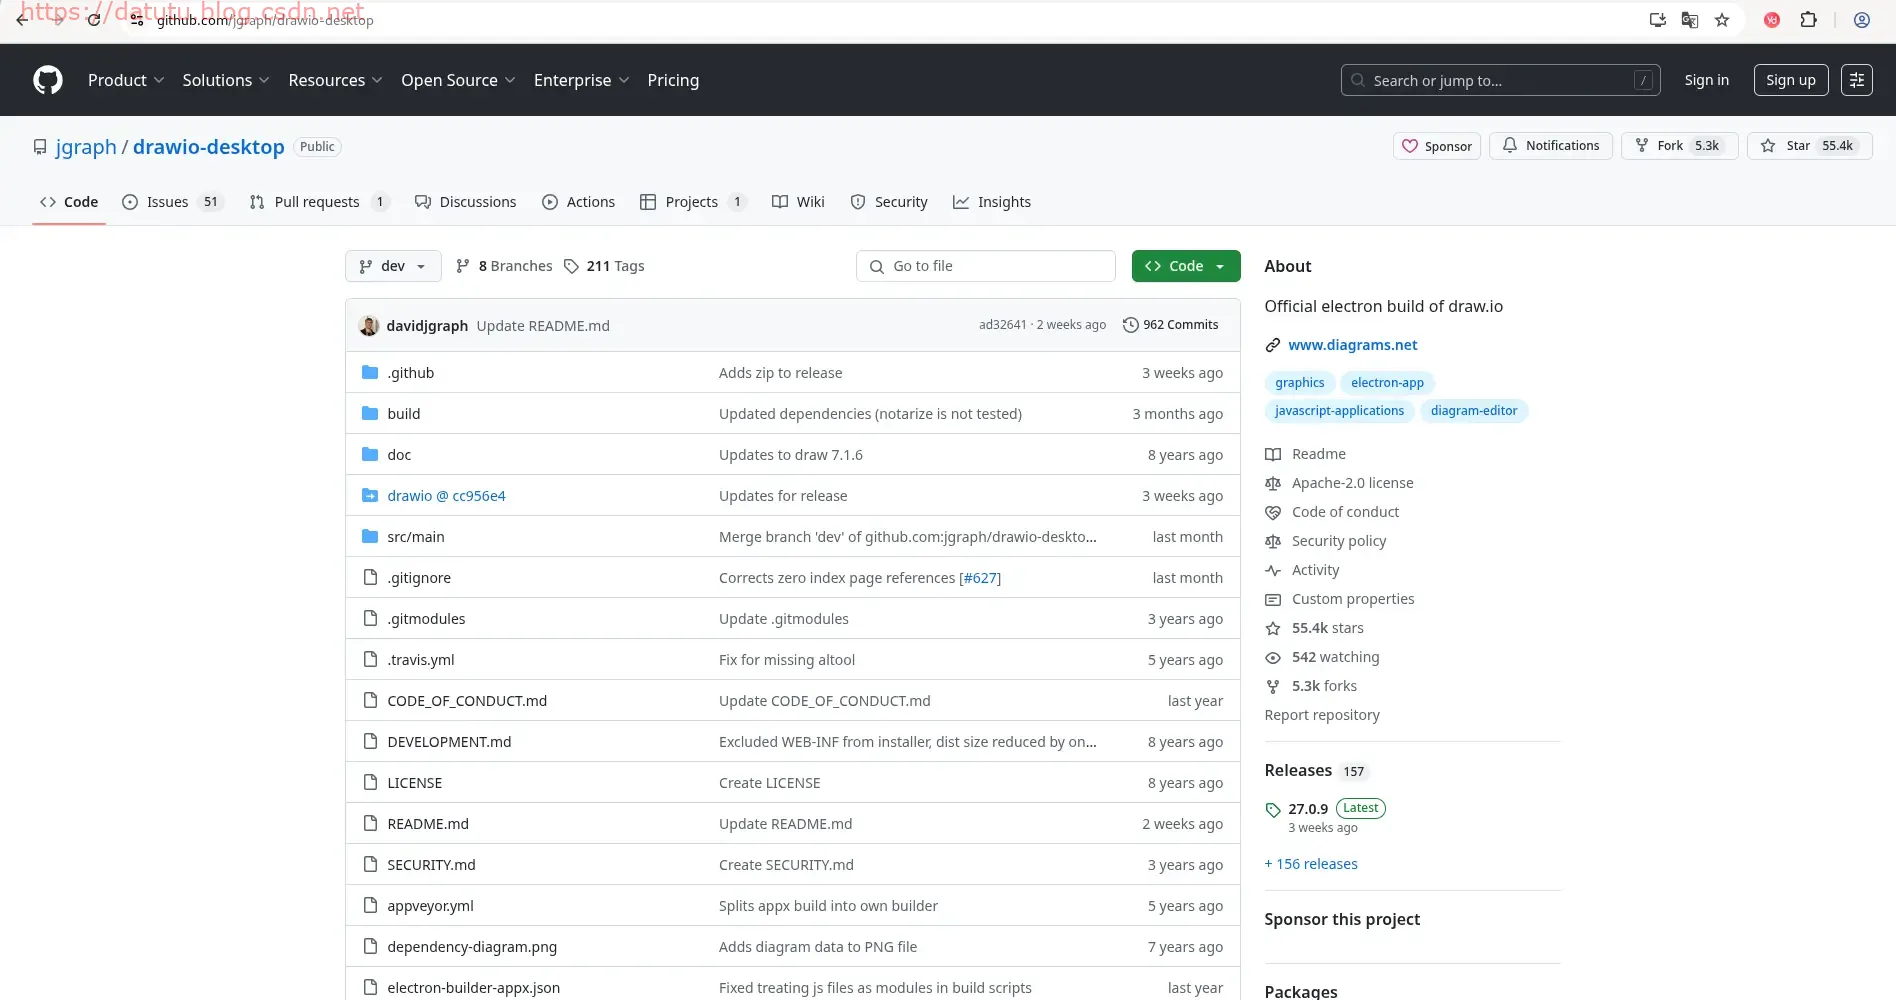Reload the page with the refresh icon

(x=94, y=20)
